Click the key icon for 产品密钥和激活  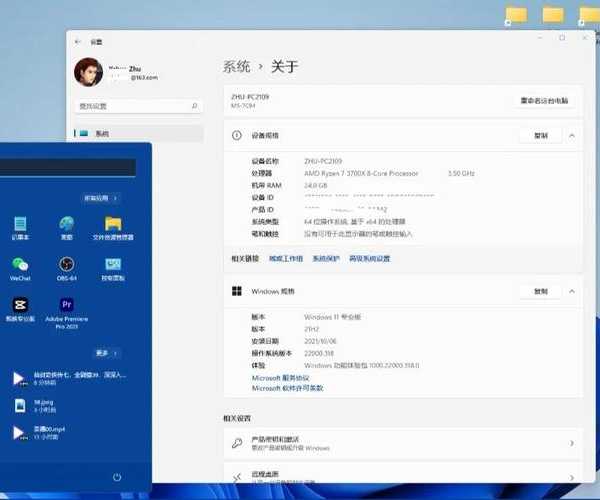[237, 443]
